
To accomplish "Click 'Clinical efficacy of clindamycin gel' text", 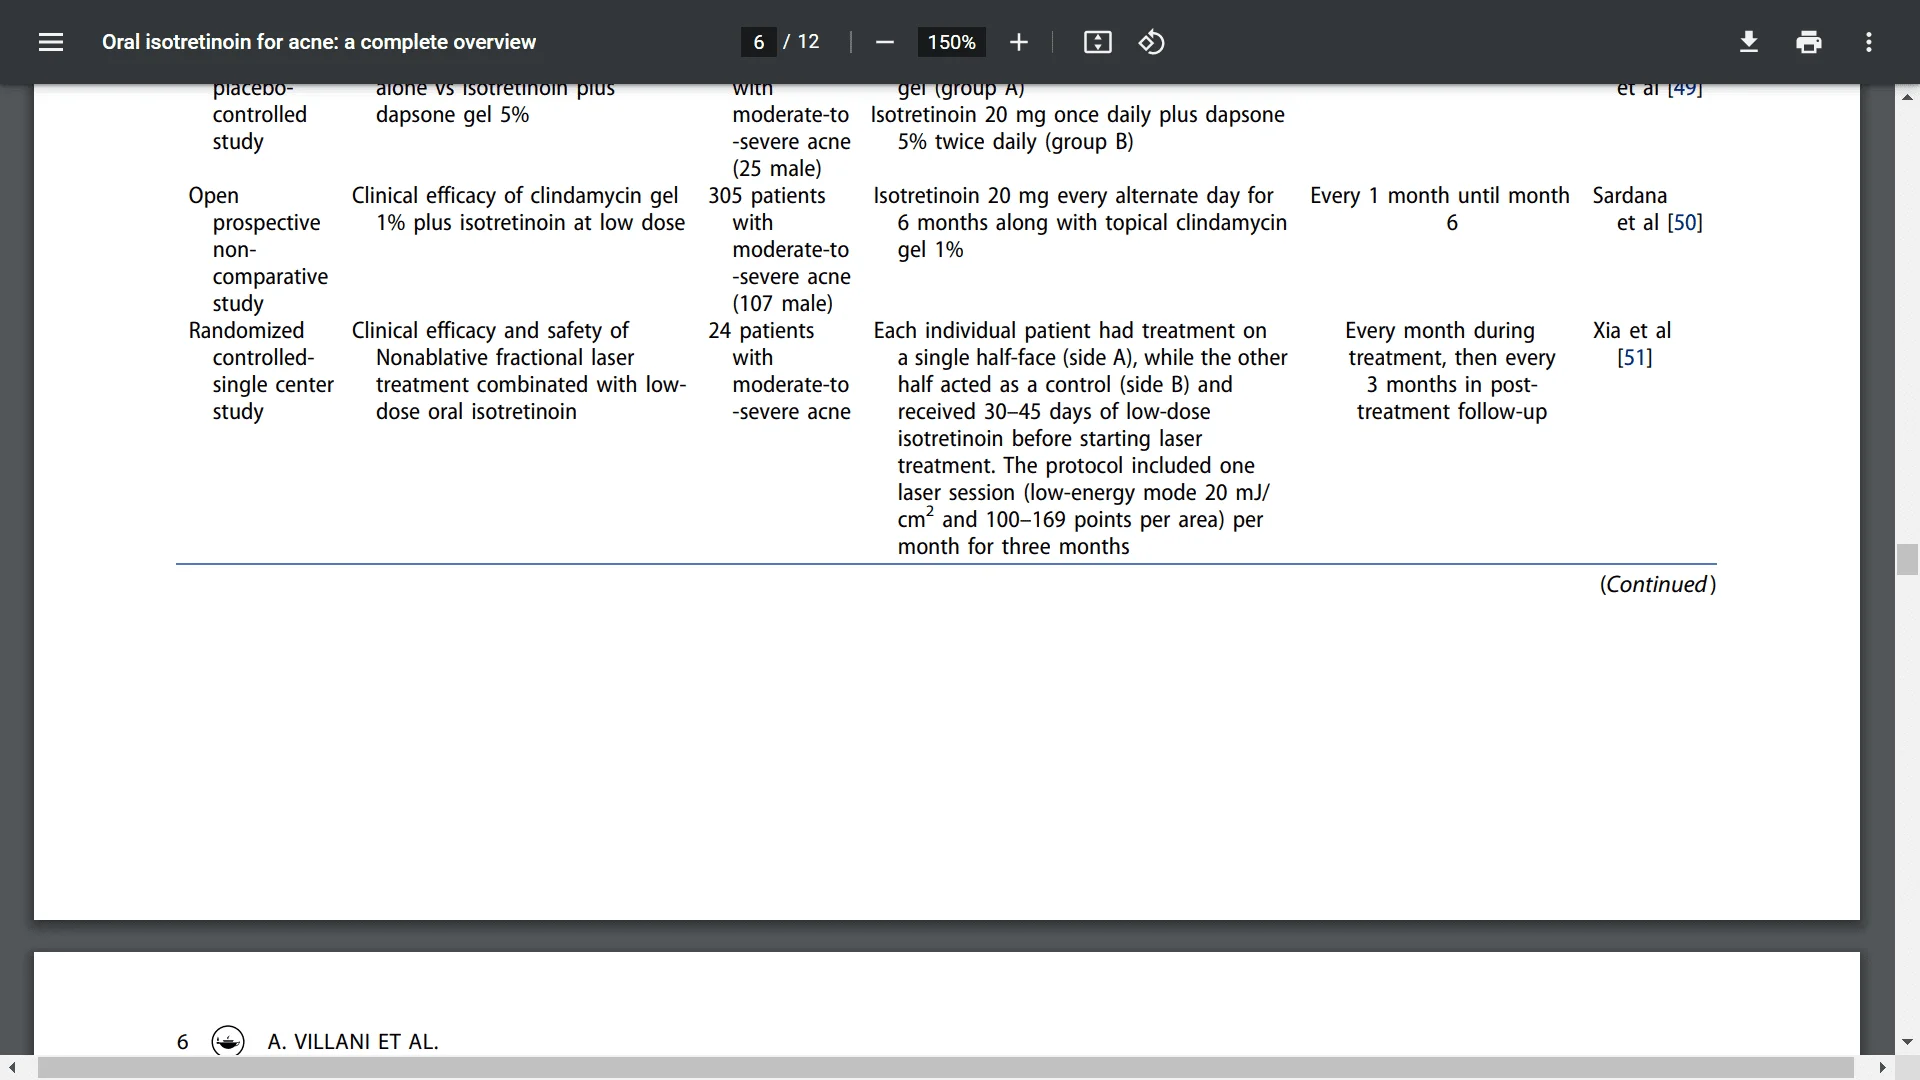I will (515, 196).
